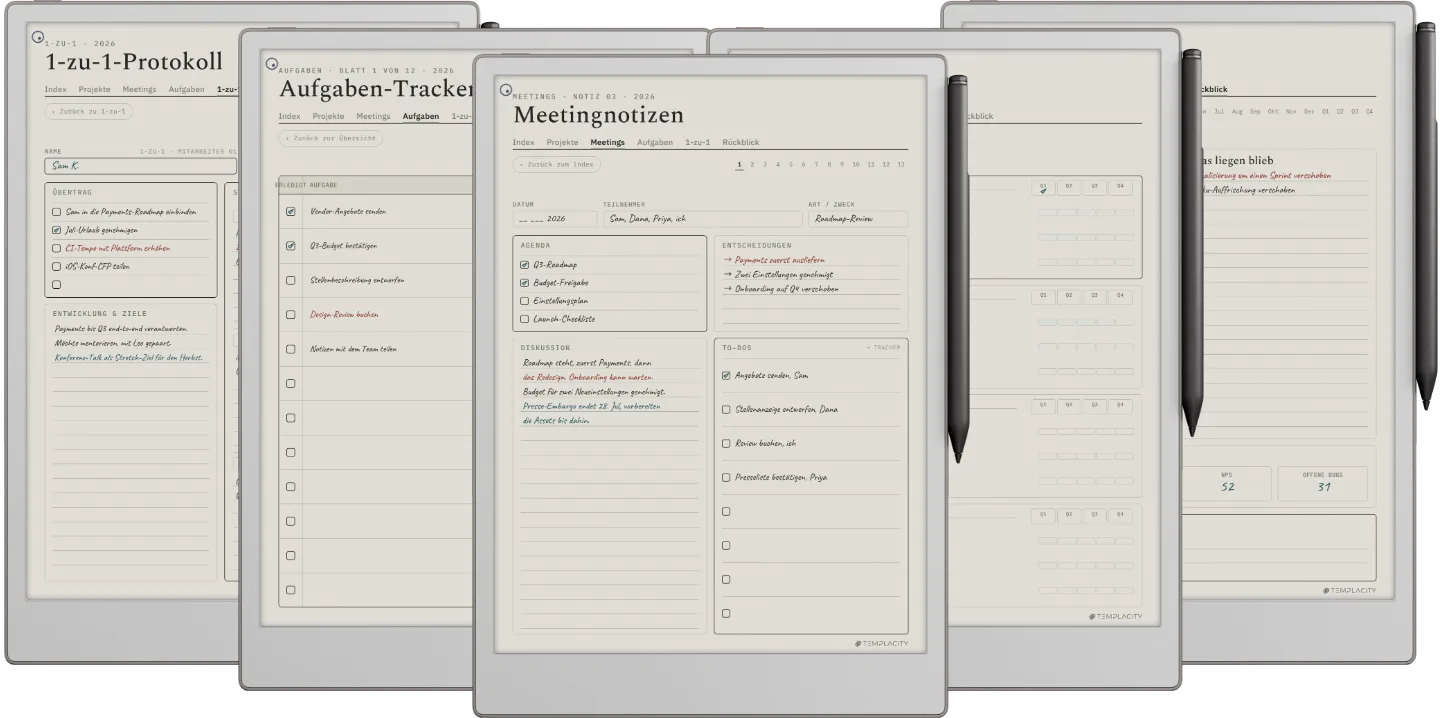Tap the circle icon on Aufgaben-Tracker page
The height and width of the screenshot is (718, 1440).
coord(271,64)
